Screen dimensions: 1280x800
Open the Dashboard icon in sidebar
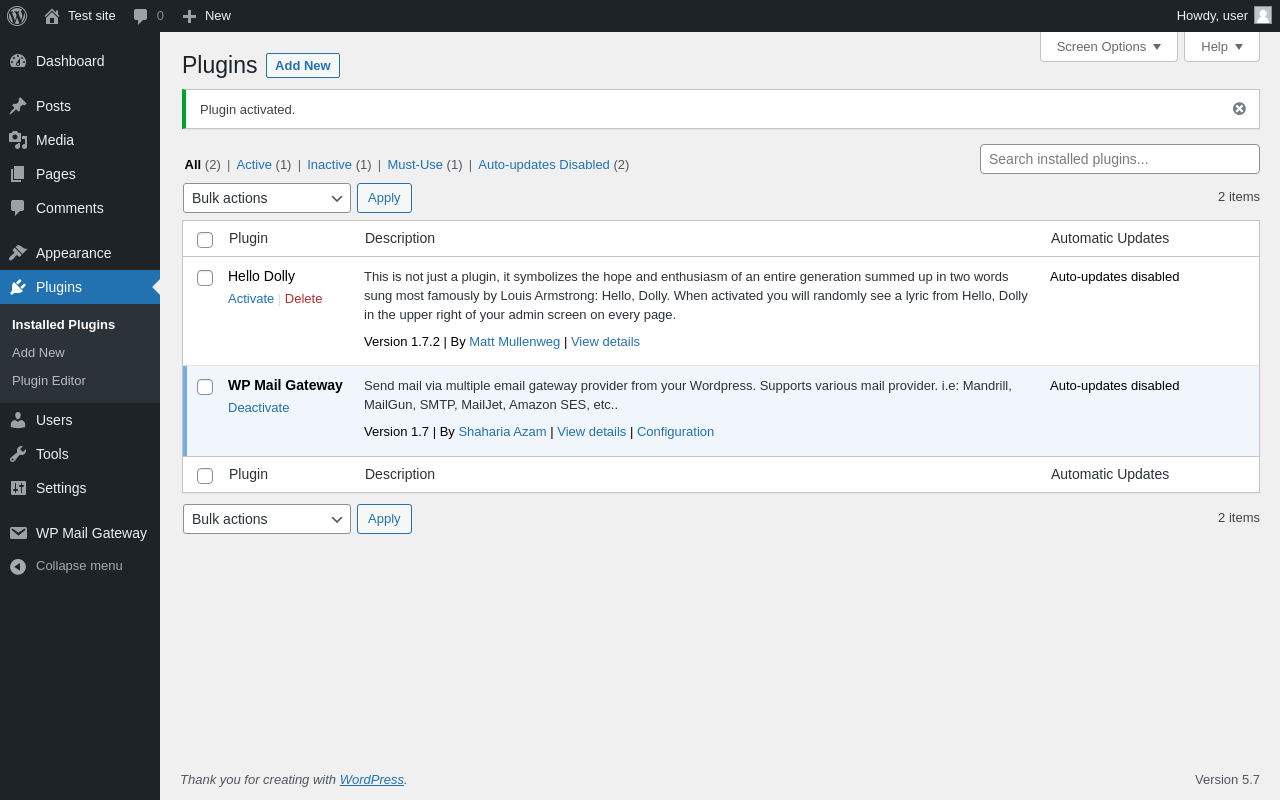click(18, 61)
